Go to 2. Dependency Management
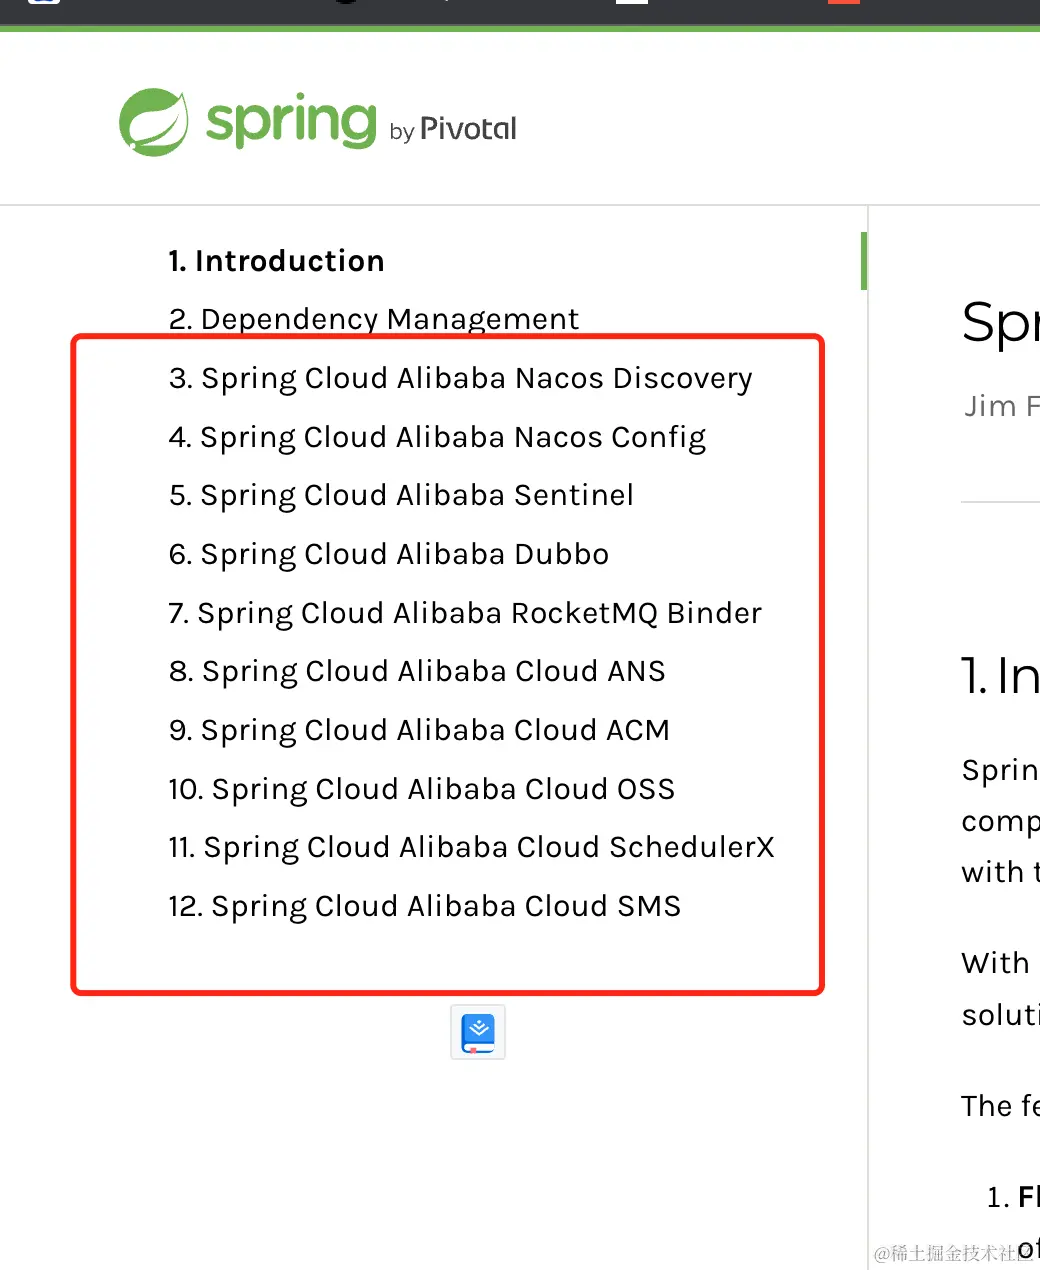The width and height of the screenshot is (1040, 1270). (x=374, y=319)
